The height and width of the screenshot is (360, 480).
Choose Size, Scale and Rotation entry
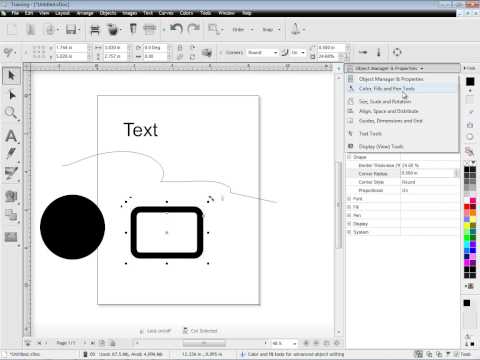coord(402,101)
